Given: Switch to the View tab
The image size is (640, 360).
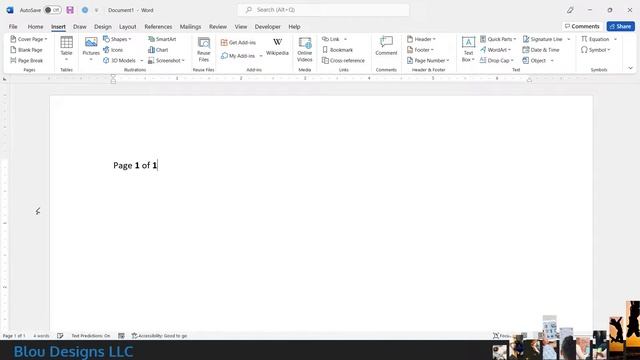Looking at the screenshot, I should tap(241, 27).
